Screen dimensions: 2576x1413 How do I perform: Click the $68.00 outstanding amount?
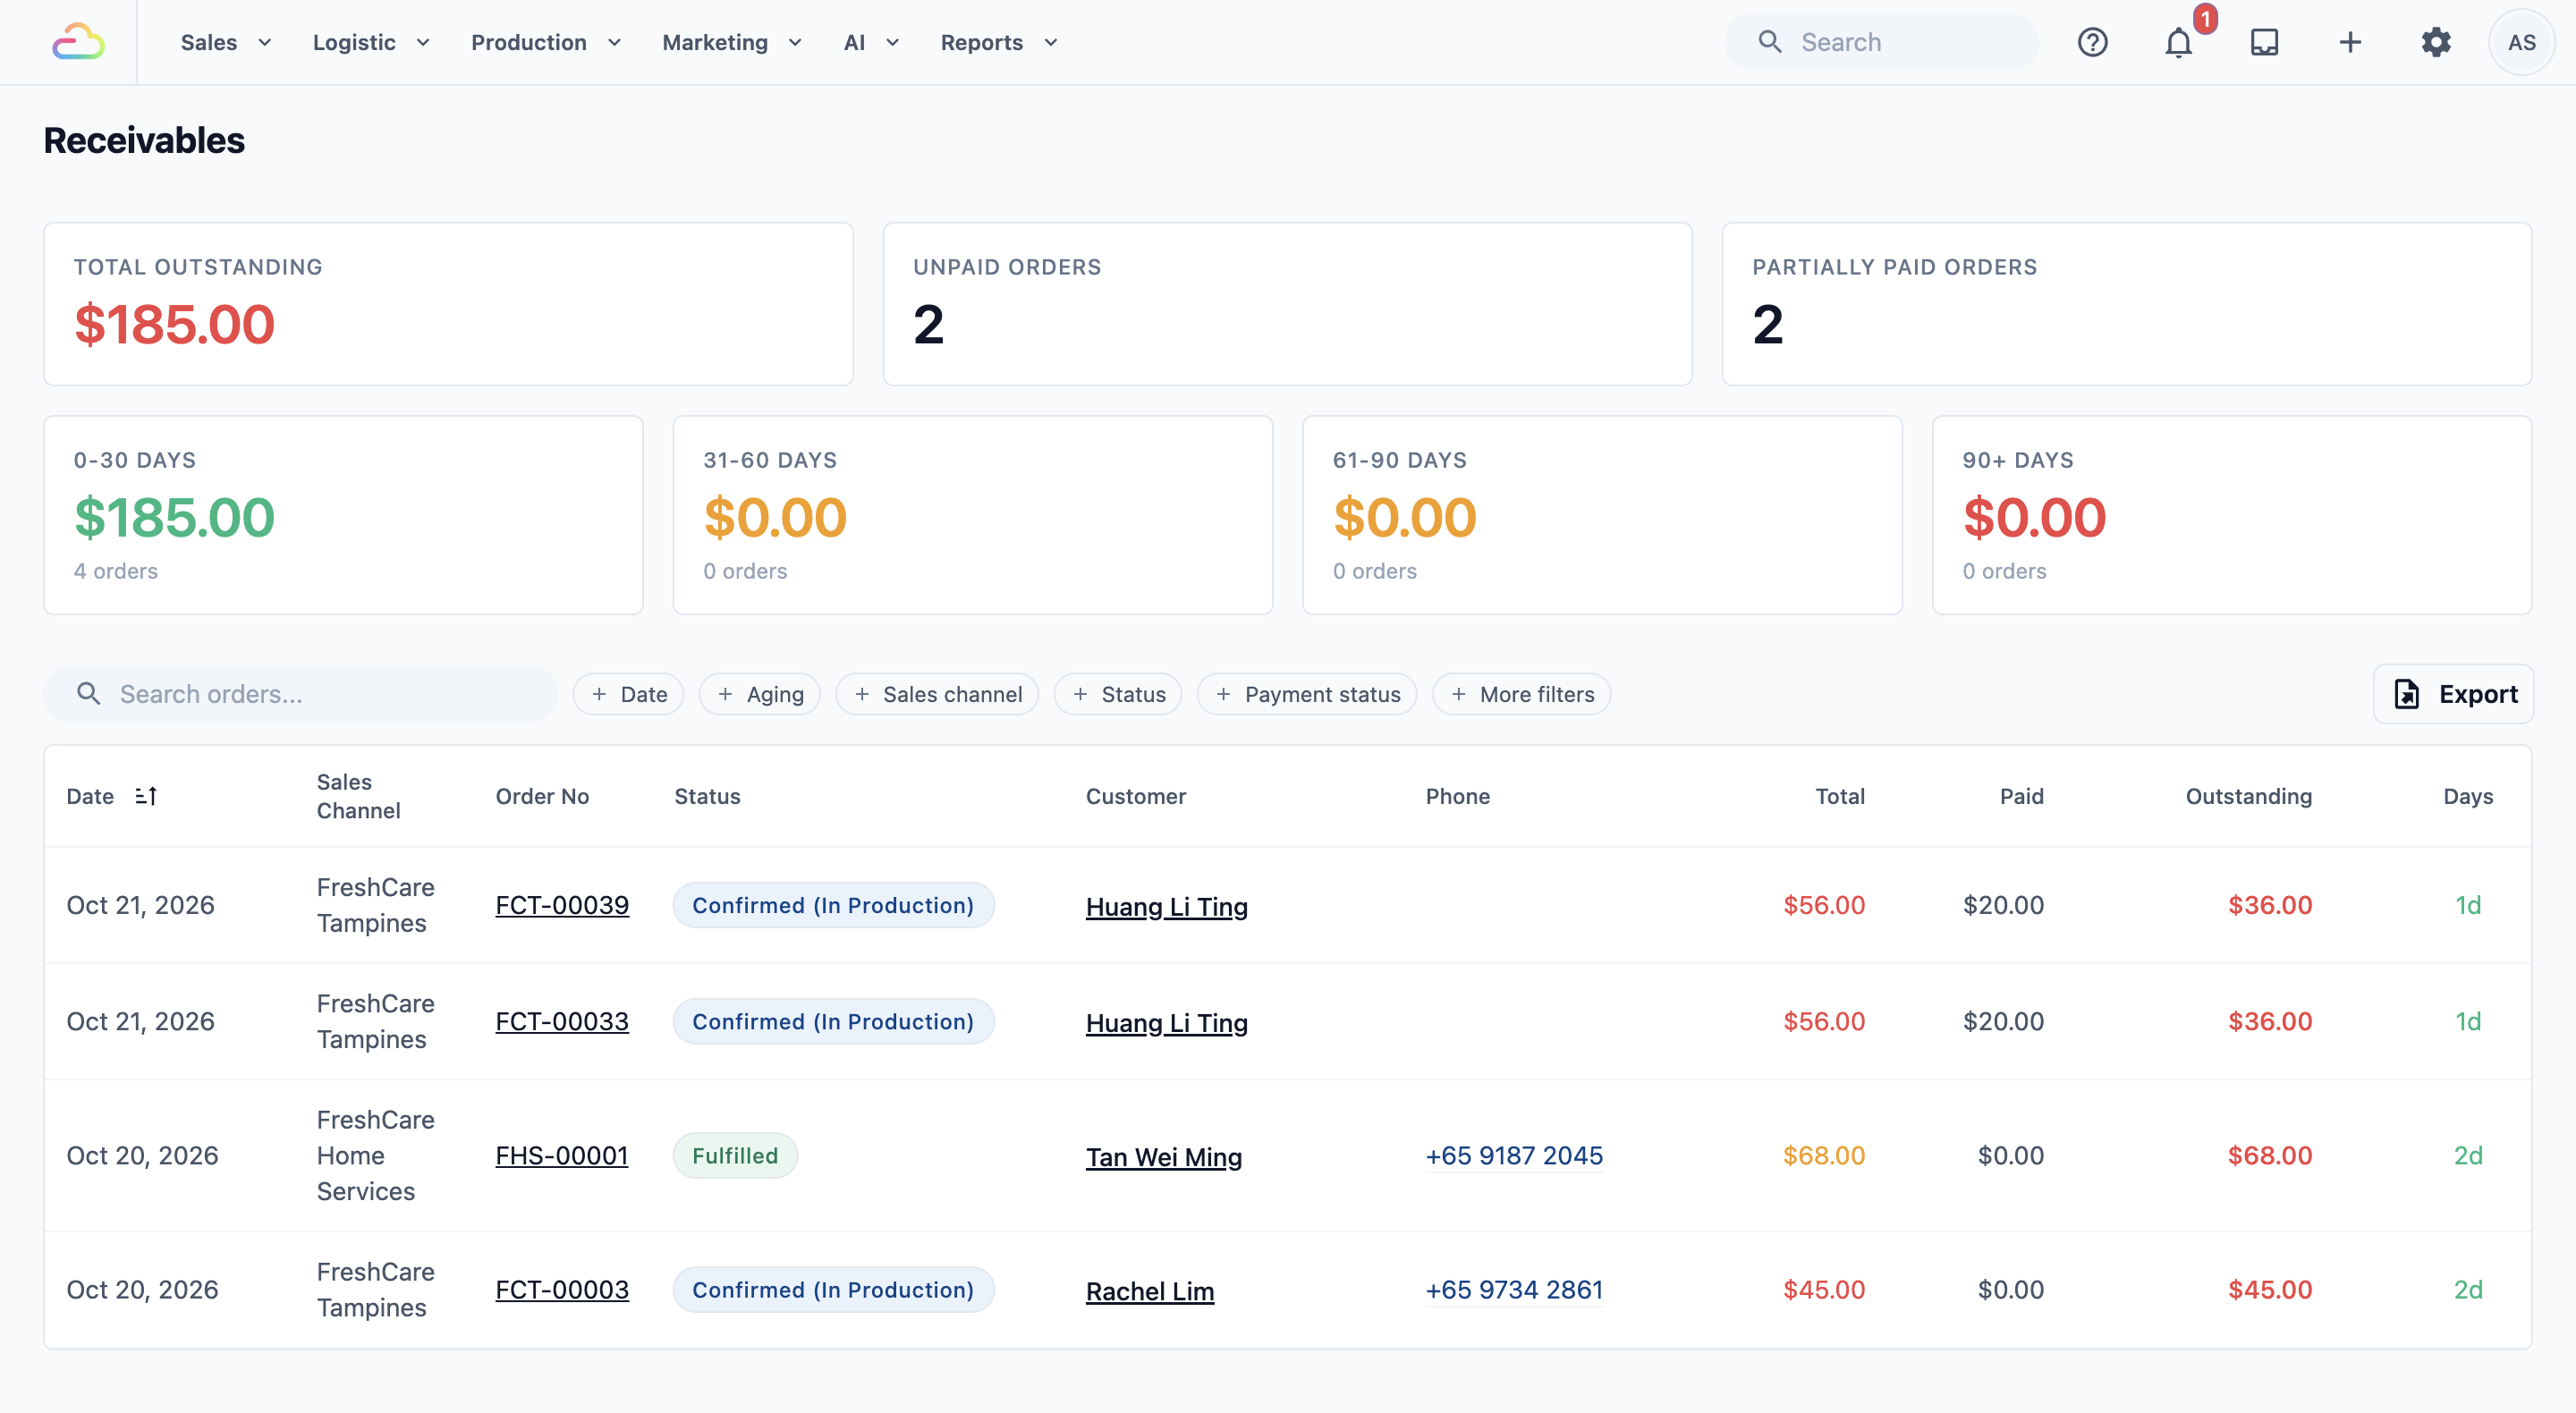click(x=2269, y=1155)
